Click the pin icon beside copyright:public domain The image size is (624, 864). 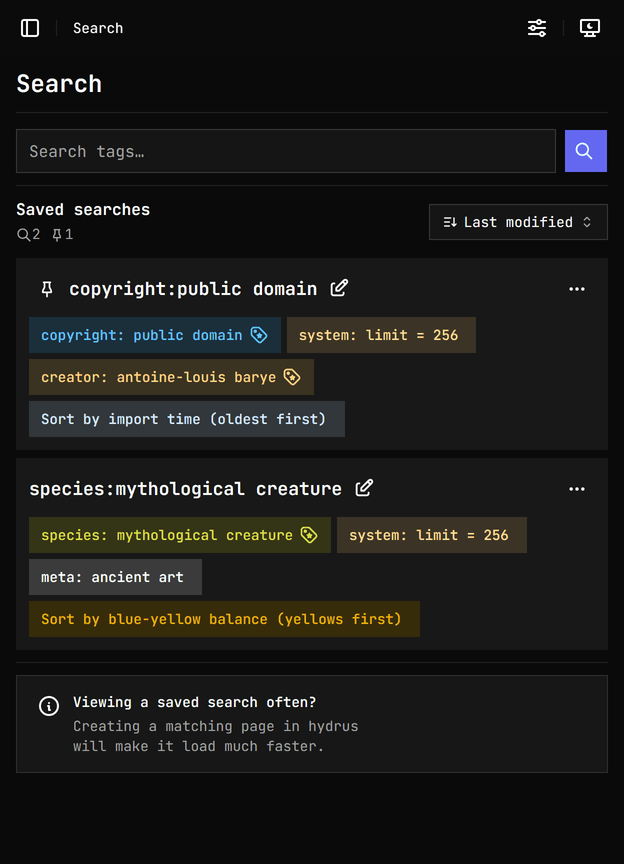click(47, 289)
